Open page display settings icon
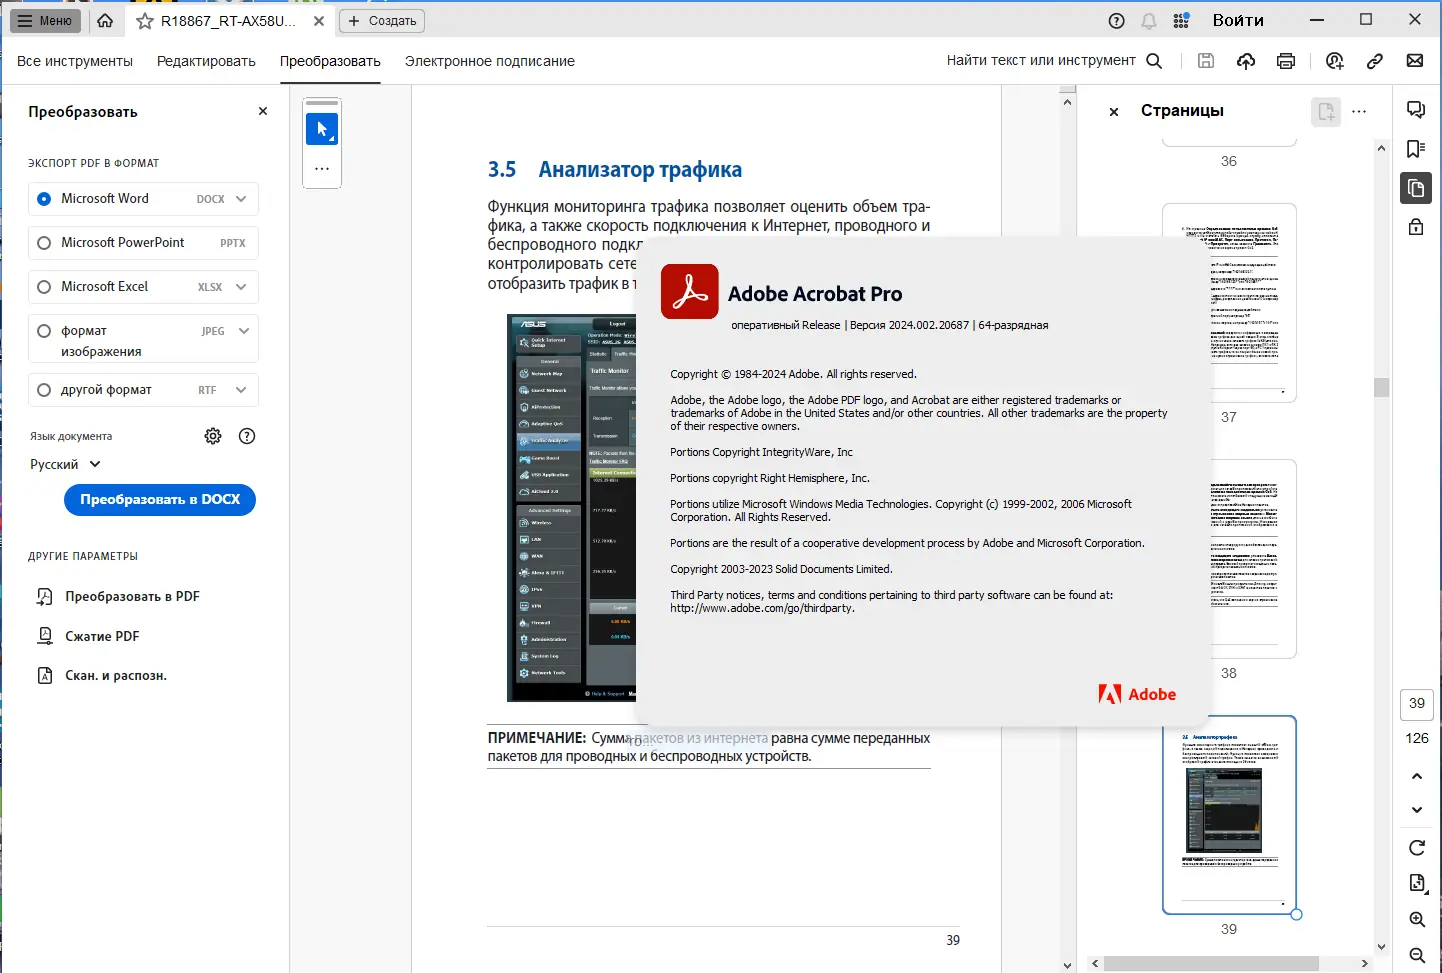The height and width of the screenshot is (973, 1442). [x=1417, y=883]
